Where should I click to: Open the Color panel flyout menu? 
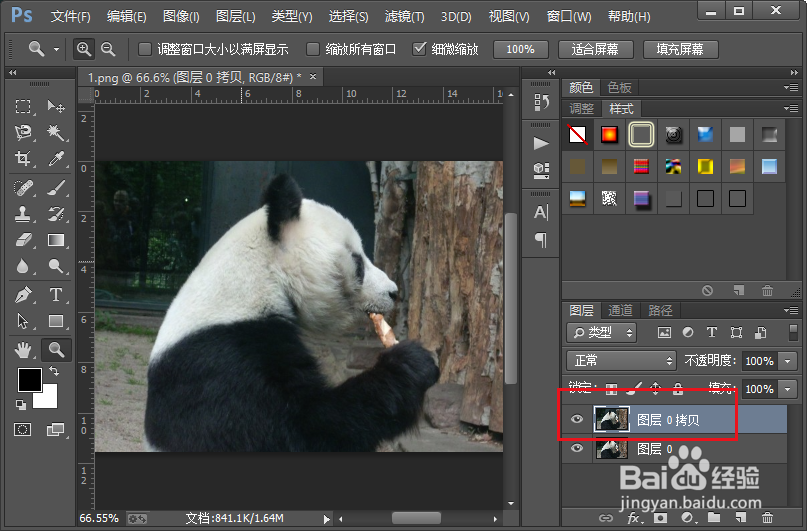[x=791, y=87]
